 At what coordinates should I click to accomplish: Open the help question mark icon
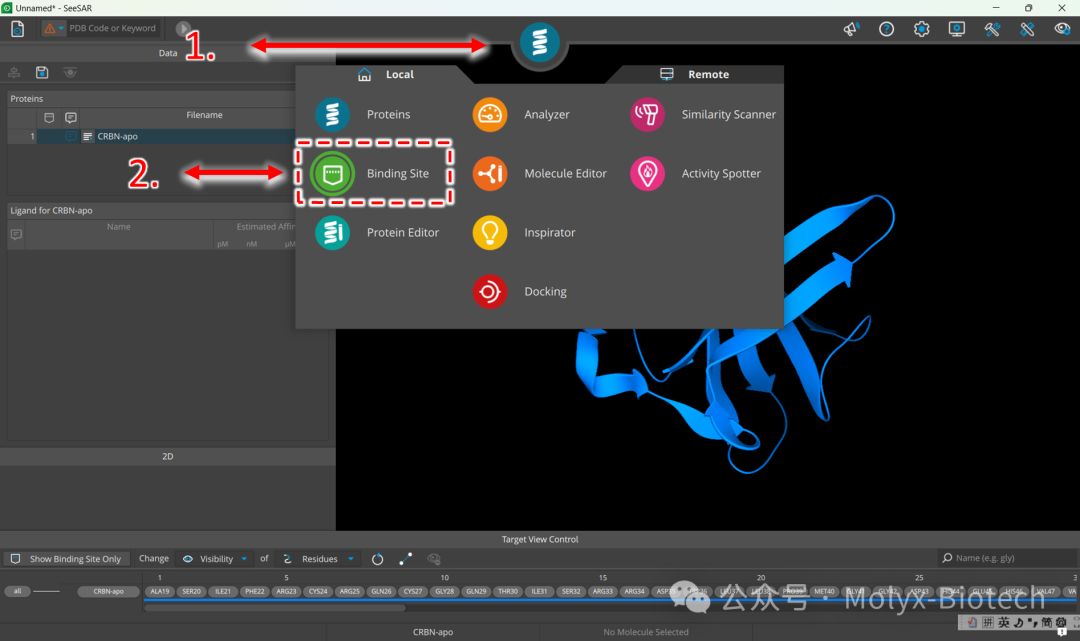pos(886,29)
